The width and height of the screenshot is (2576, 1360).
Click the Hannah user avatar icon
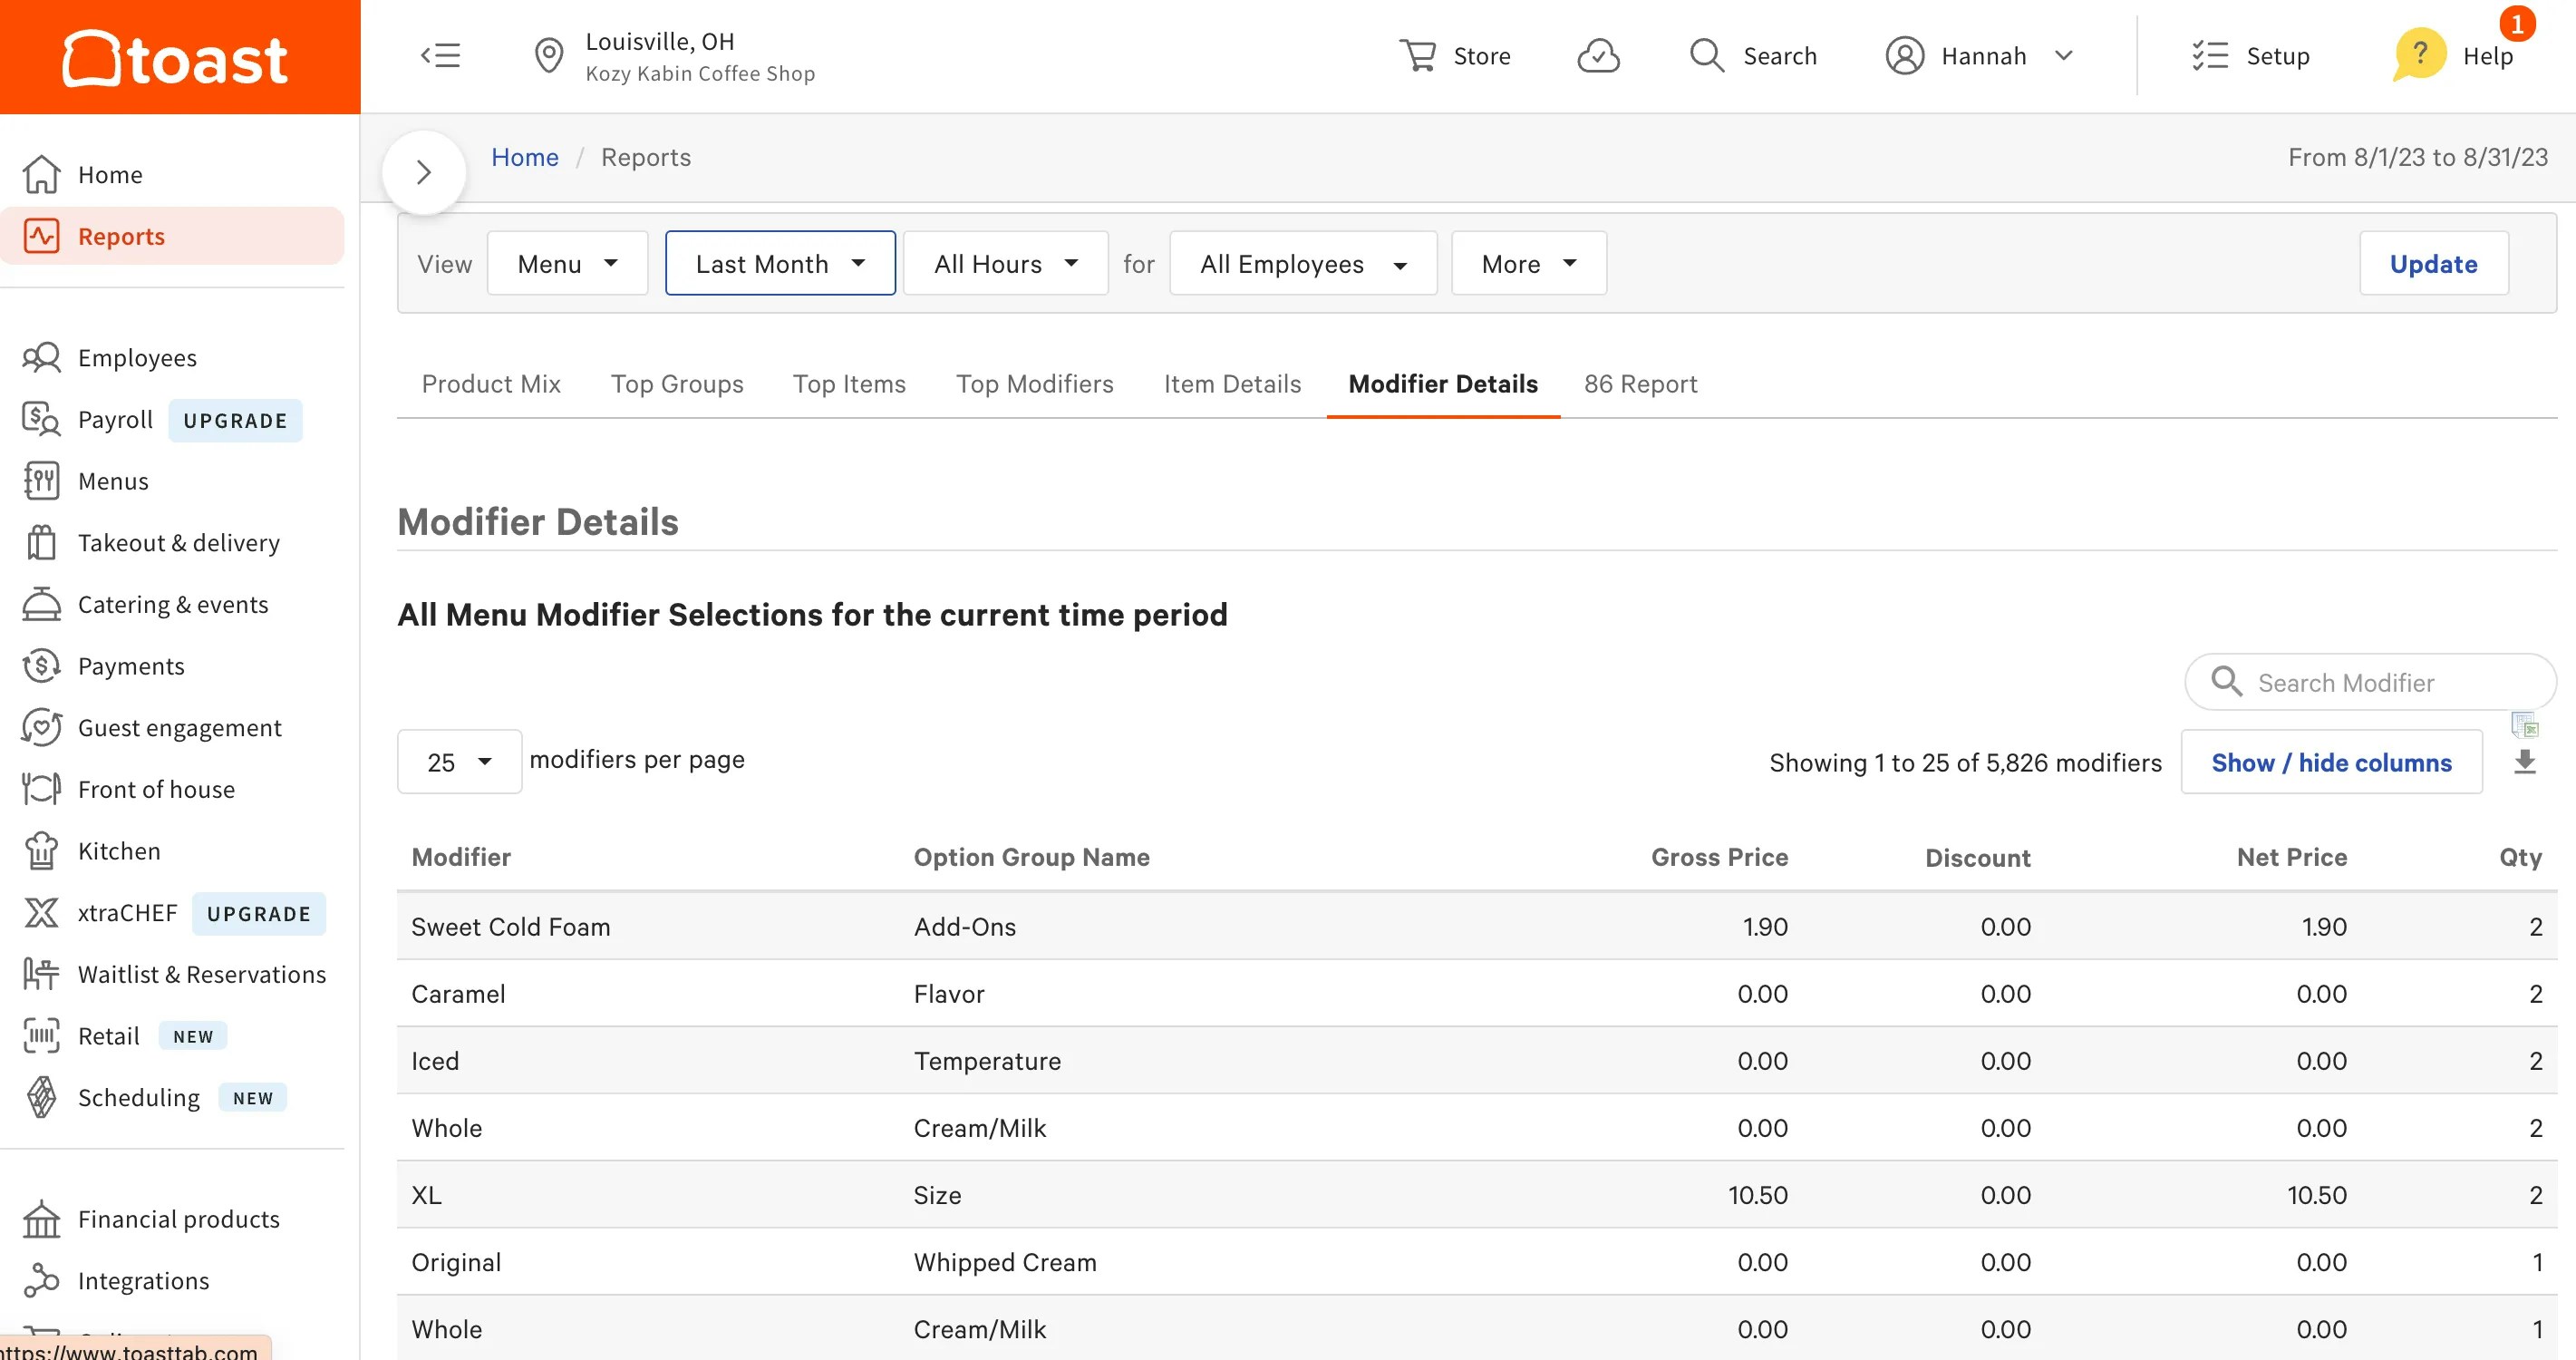(x=1904, y=56)
